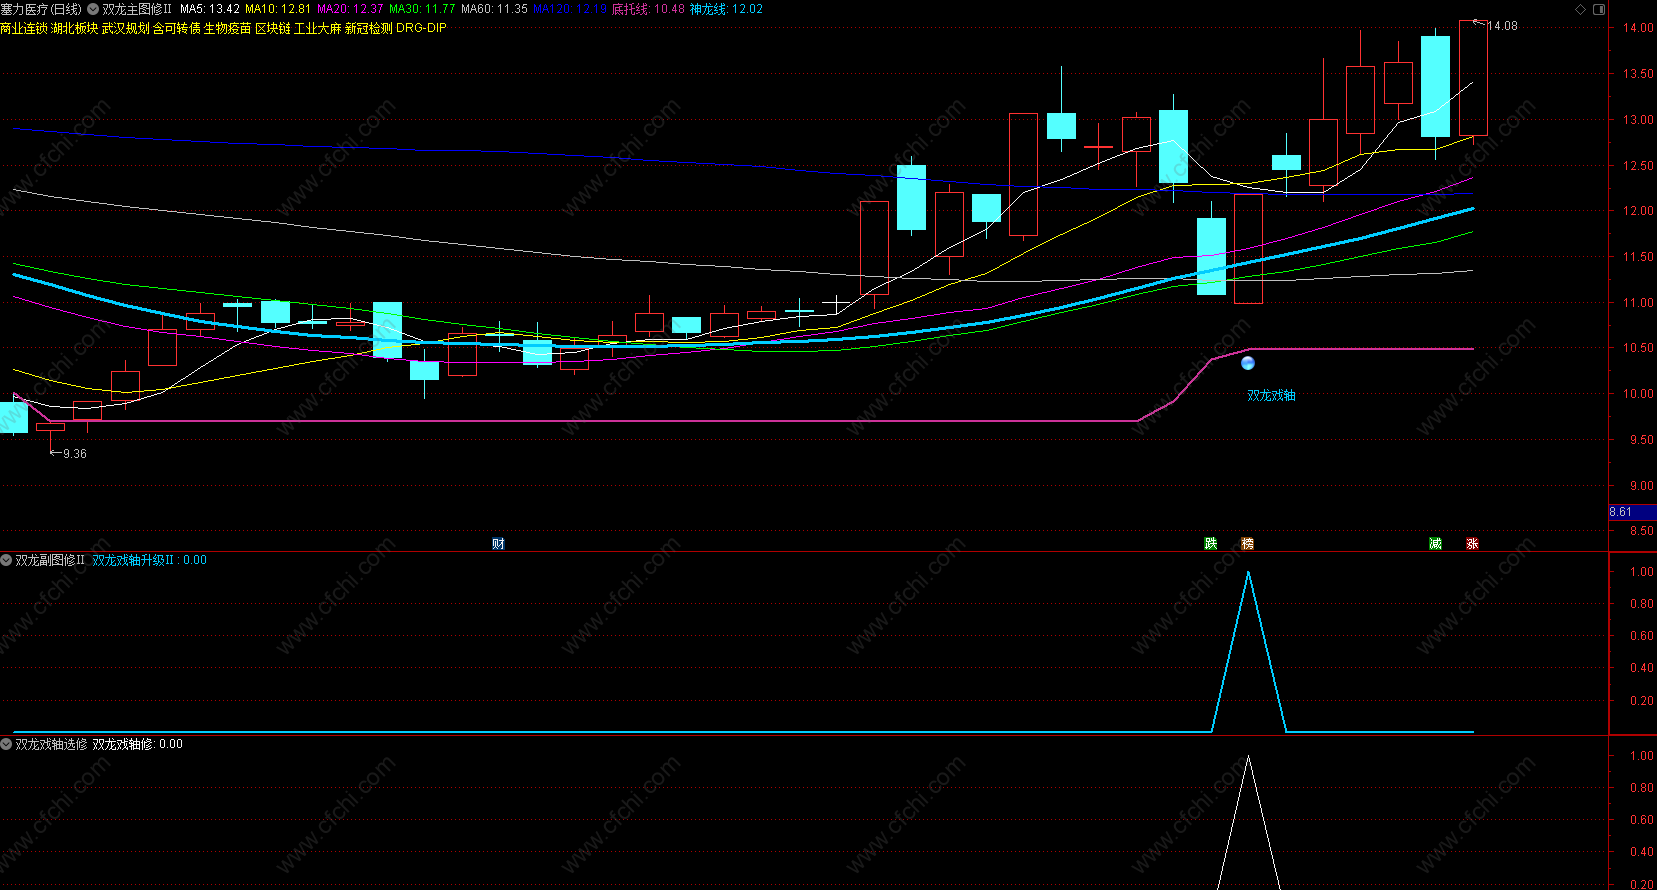The image size is (1657, 890).
Task: Click the 14.08 high price label
Action: 1502,26
